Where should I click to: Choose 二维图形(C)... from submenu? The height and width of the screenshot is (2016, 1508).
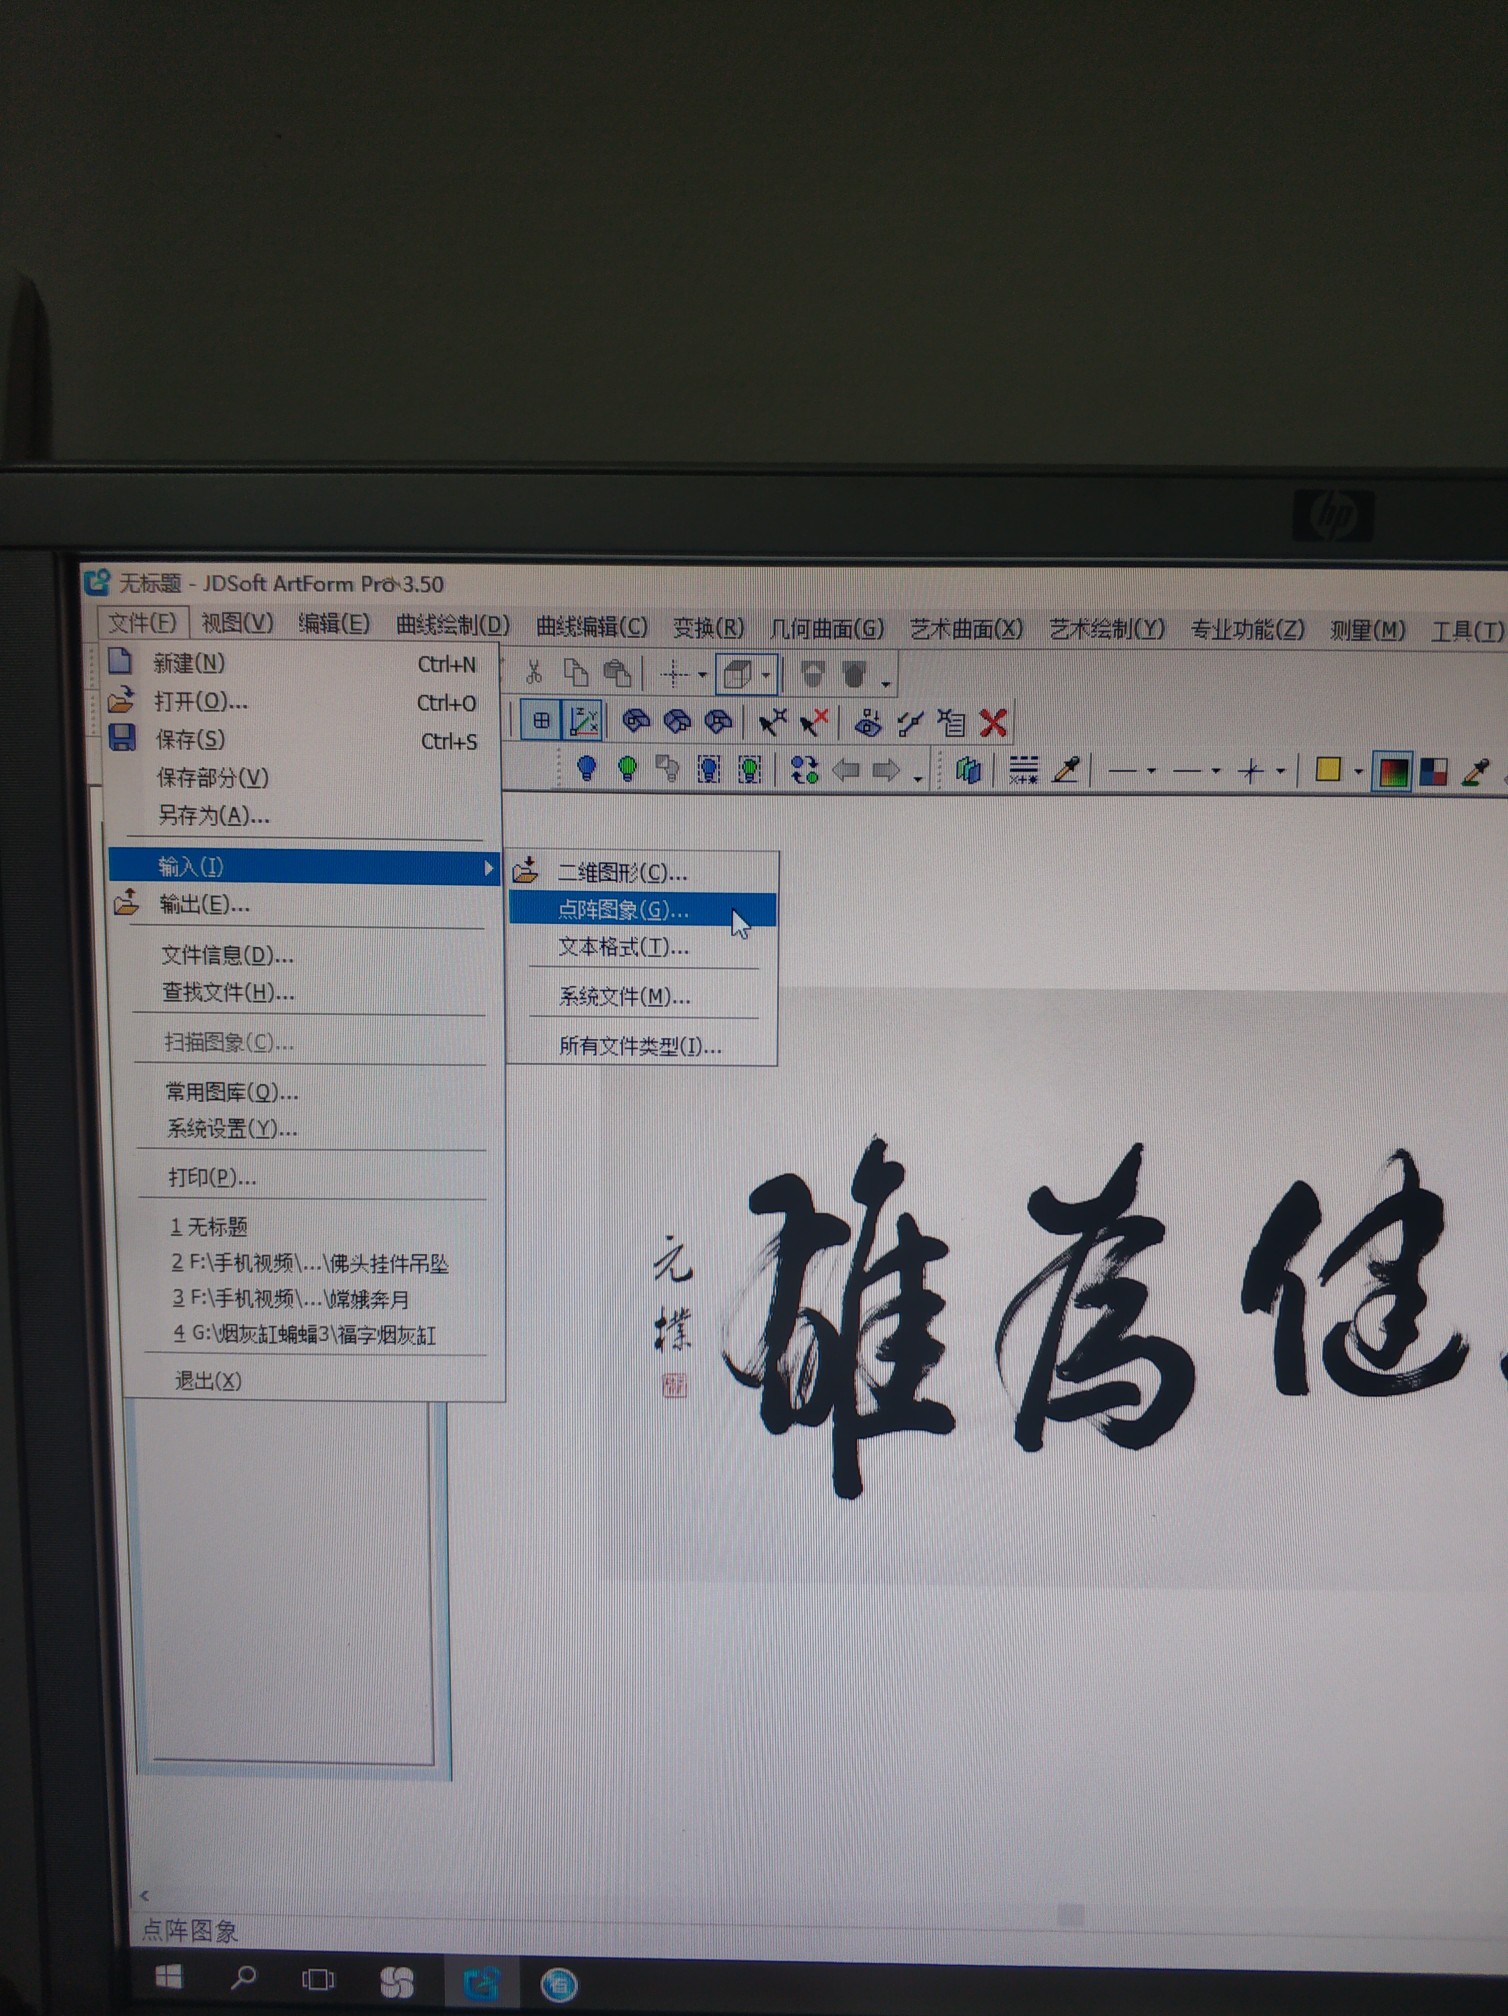[643, 871]
